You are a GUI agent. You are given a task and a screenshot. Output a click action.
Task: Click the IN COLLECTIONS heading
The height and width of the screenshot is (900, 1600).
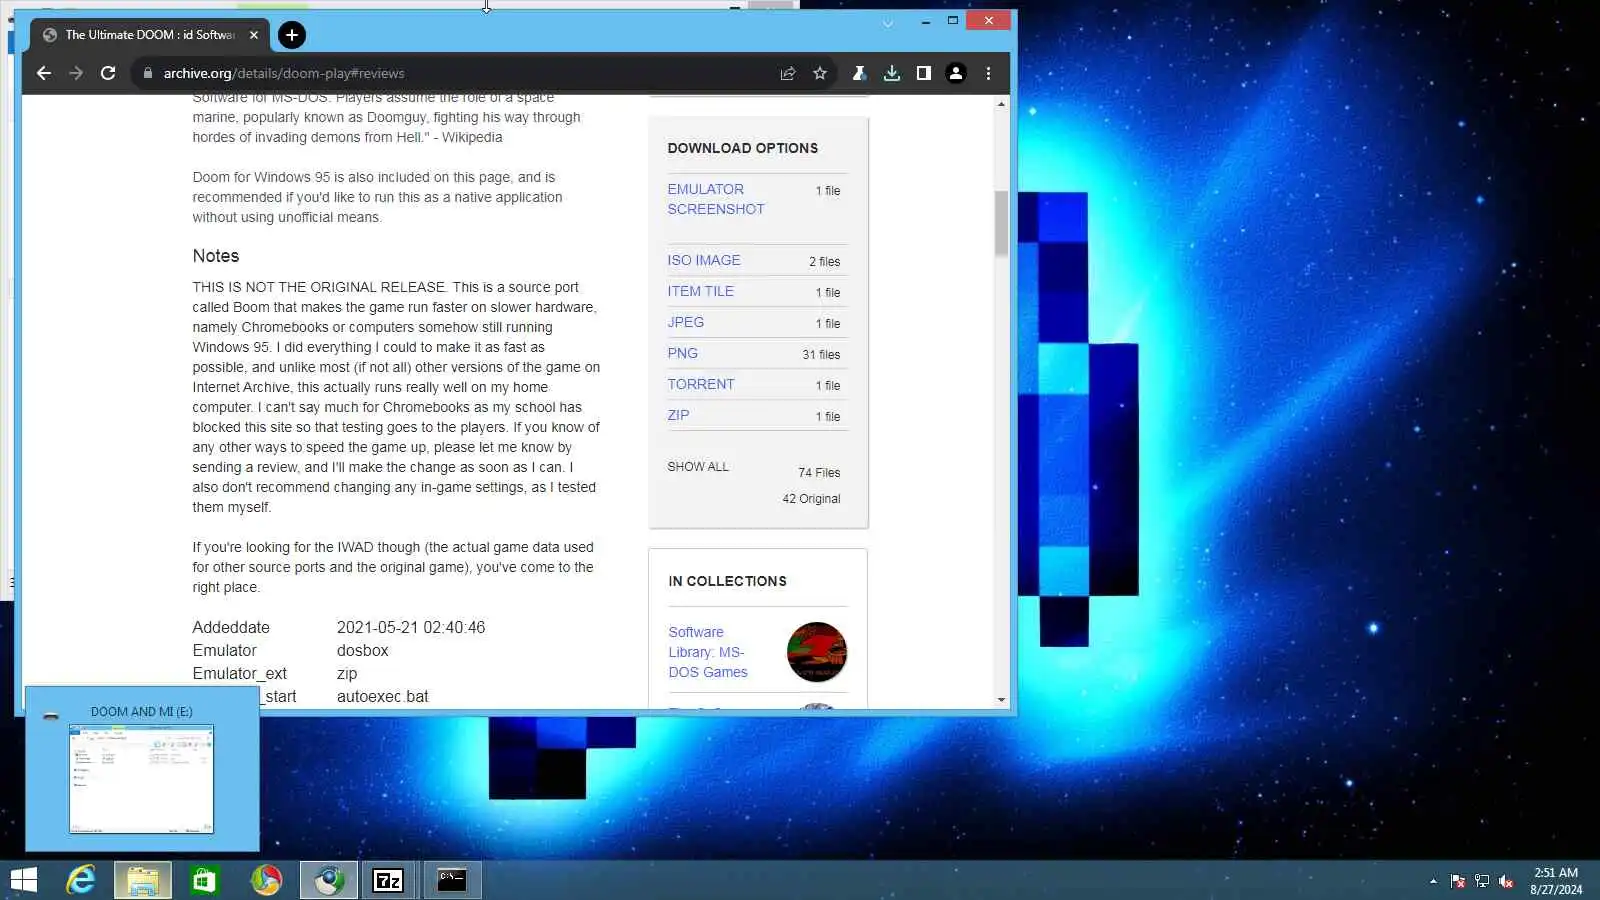click(x=728, y=581)
